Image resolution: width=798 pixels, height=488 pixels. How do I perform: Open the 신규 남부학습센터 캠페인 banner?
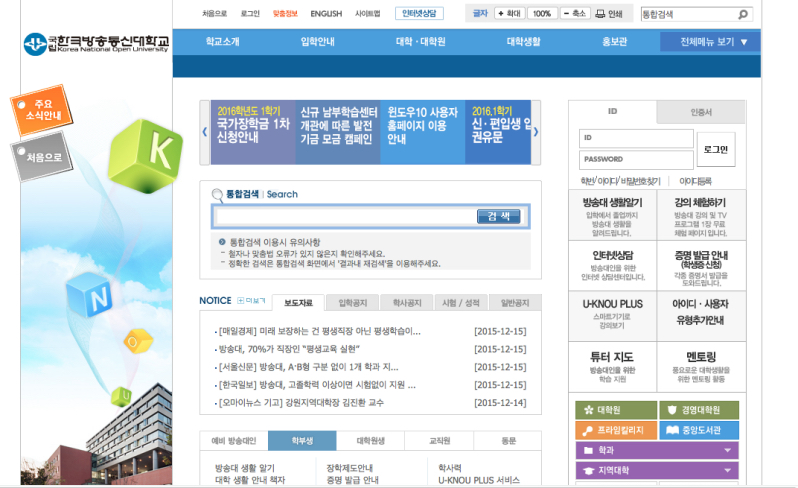pos(338,132)
